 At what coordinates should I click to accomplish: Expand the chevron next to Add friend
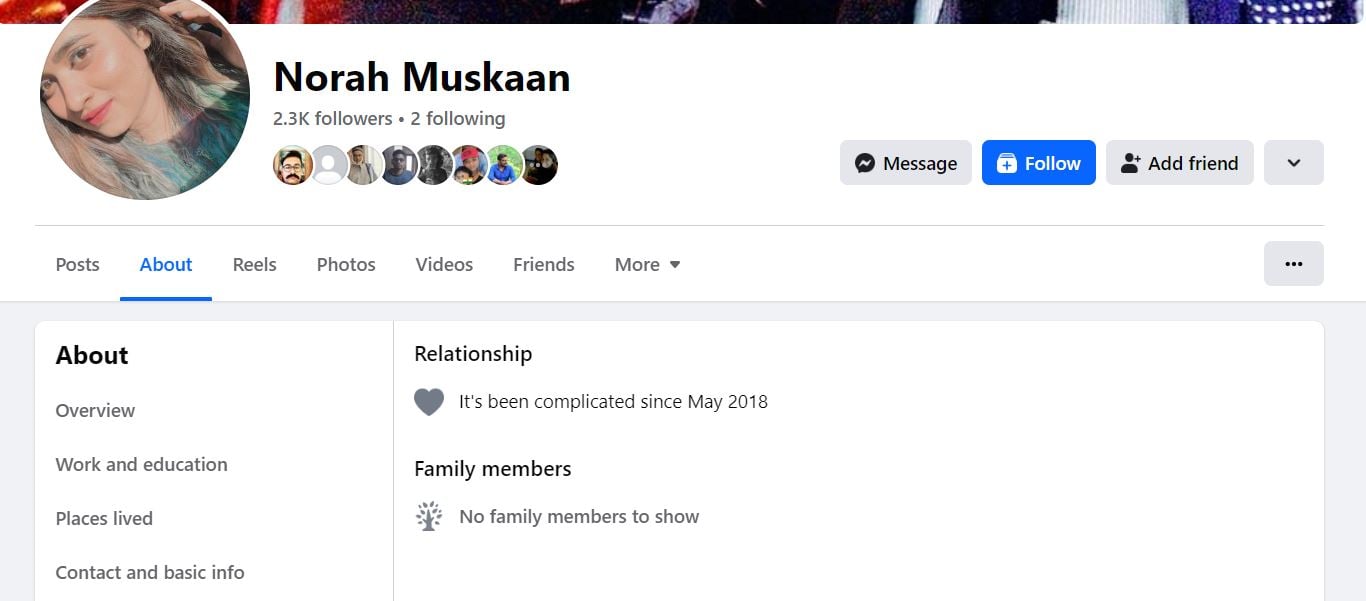(x=1294, y=162)
